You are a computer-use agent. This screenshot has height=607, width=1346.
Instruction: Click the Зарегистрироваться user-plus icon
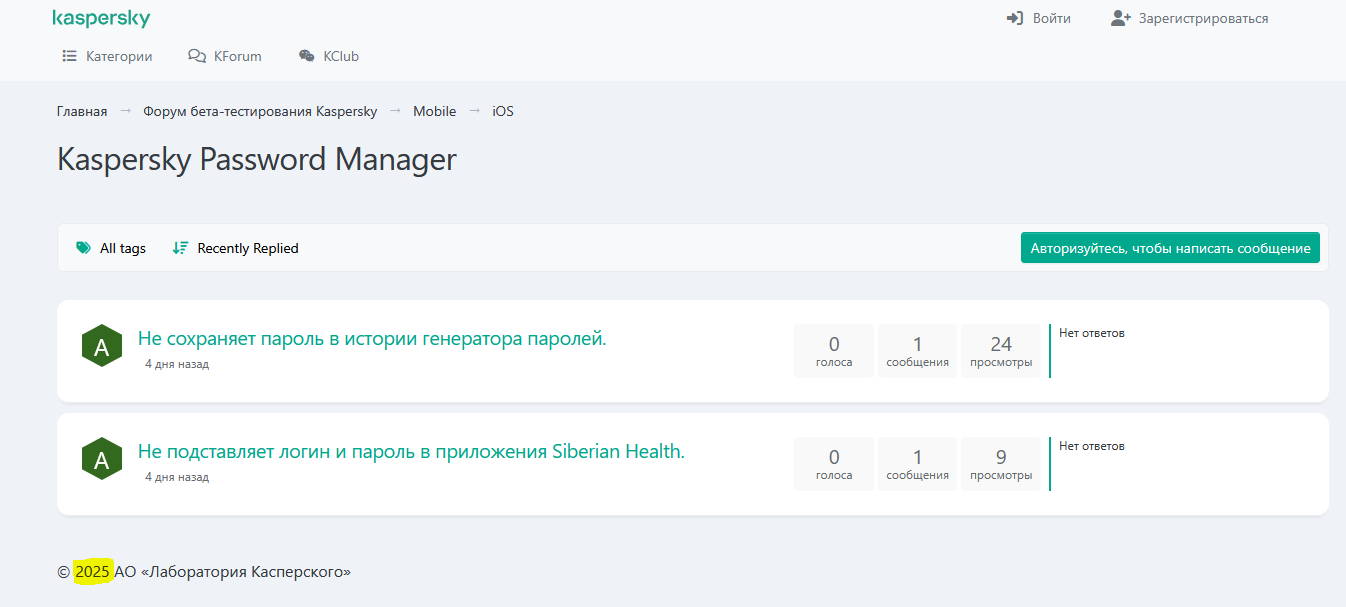point(1121,19)
